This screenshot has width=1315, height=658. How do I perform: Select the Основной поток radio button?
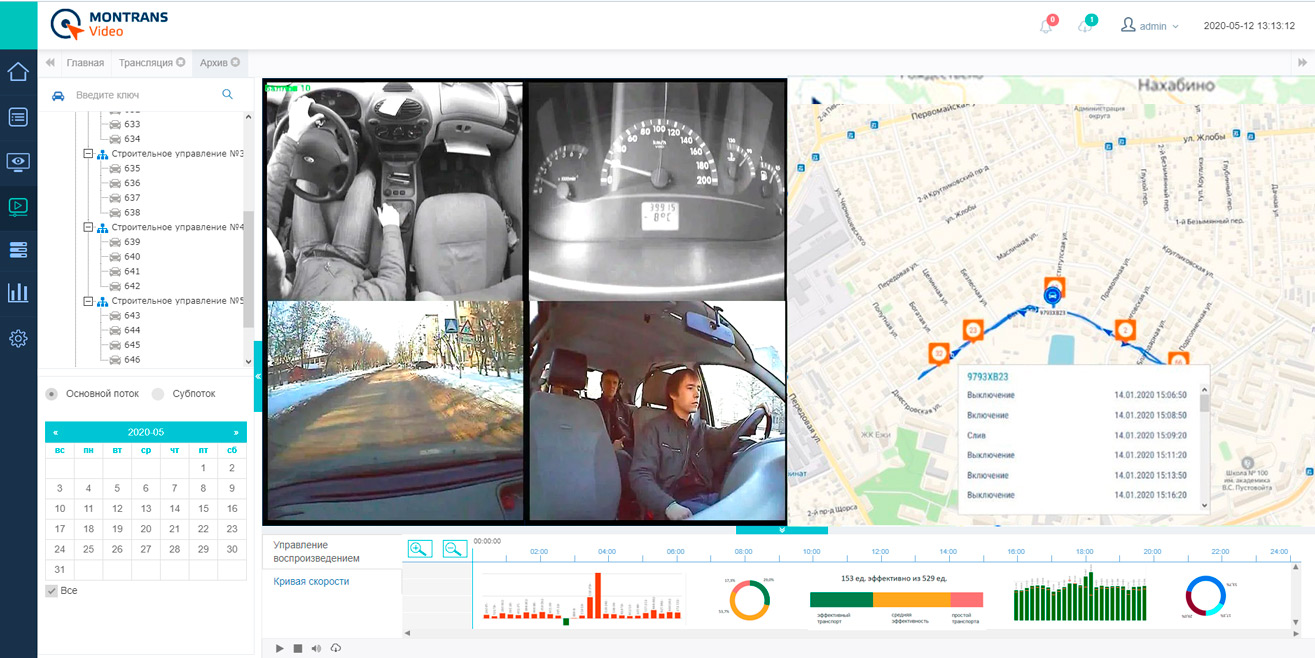49,393
